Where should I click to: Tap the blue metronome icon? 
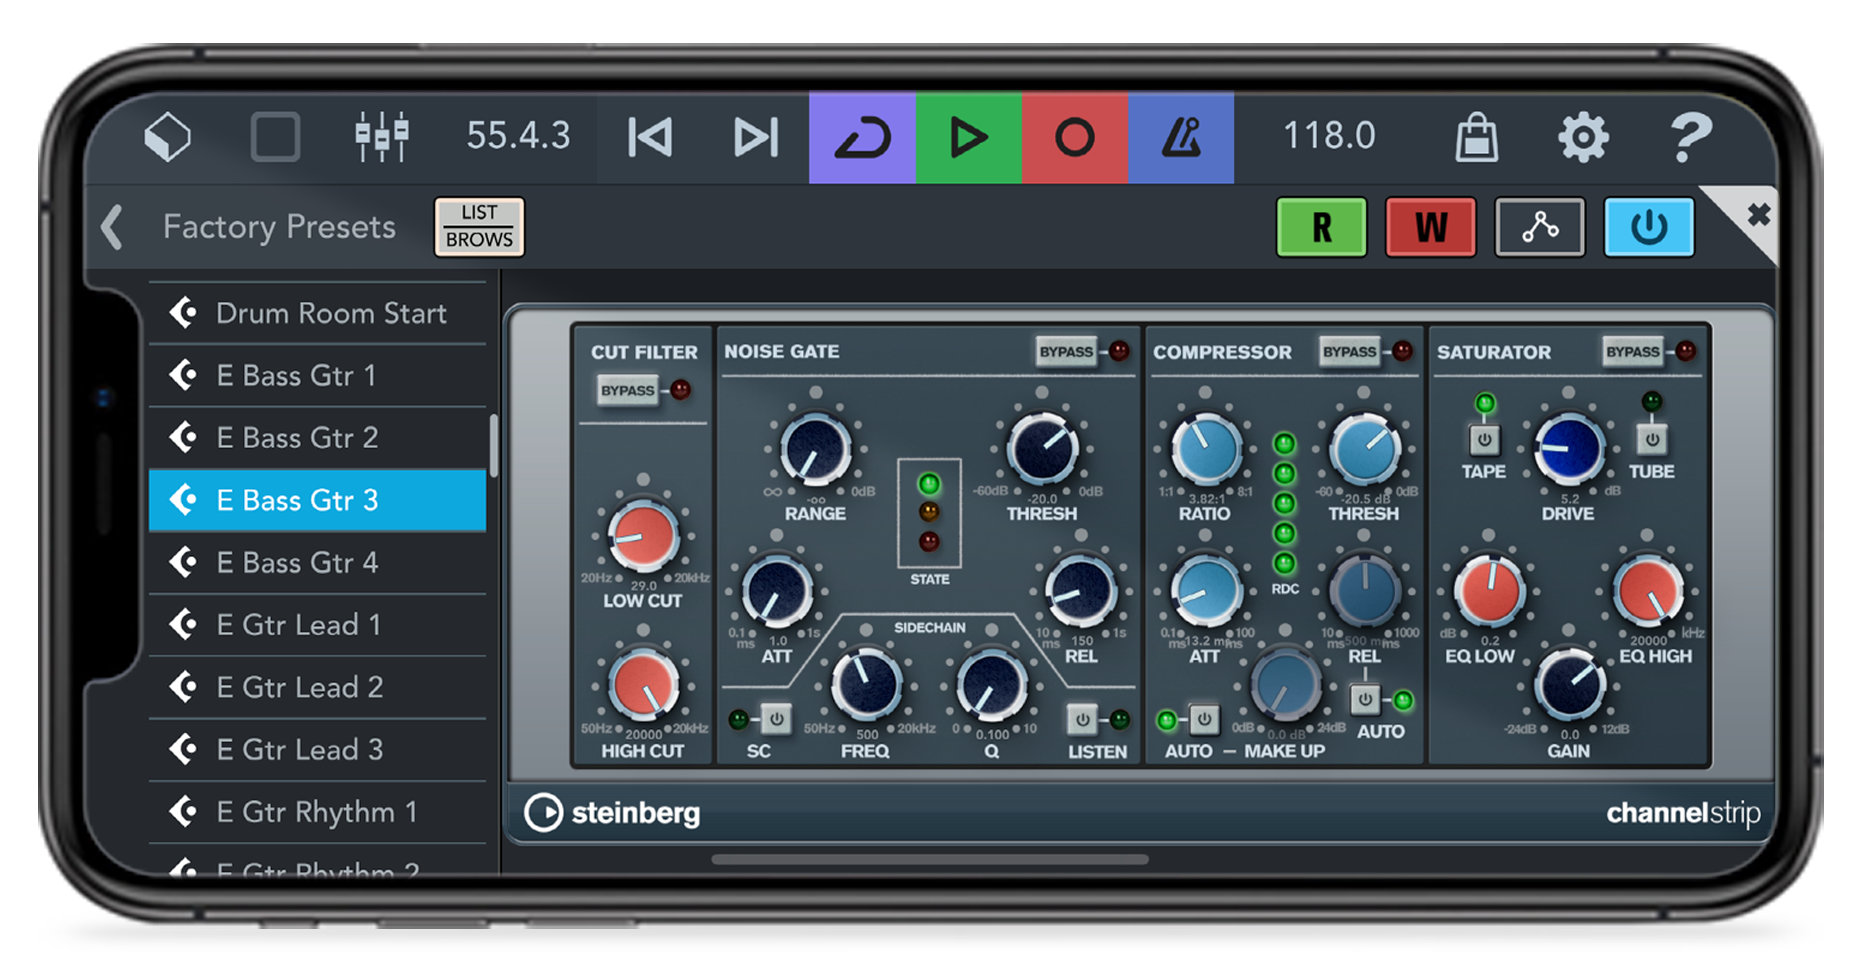tap(1182, 137)
